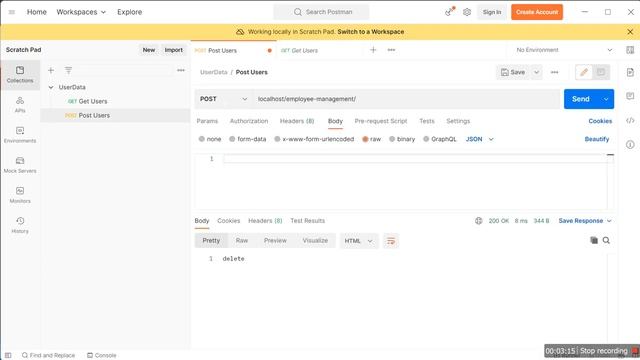Viewport: 640px width, 360px height.
Task: Open request more actions dots near Save
Action: [554, 72]
